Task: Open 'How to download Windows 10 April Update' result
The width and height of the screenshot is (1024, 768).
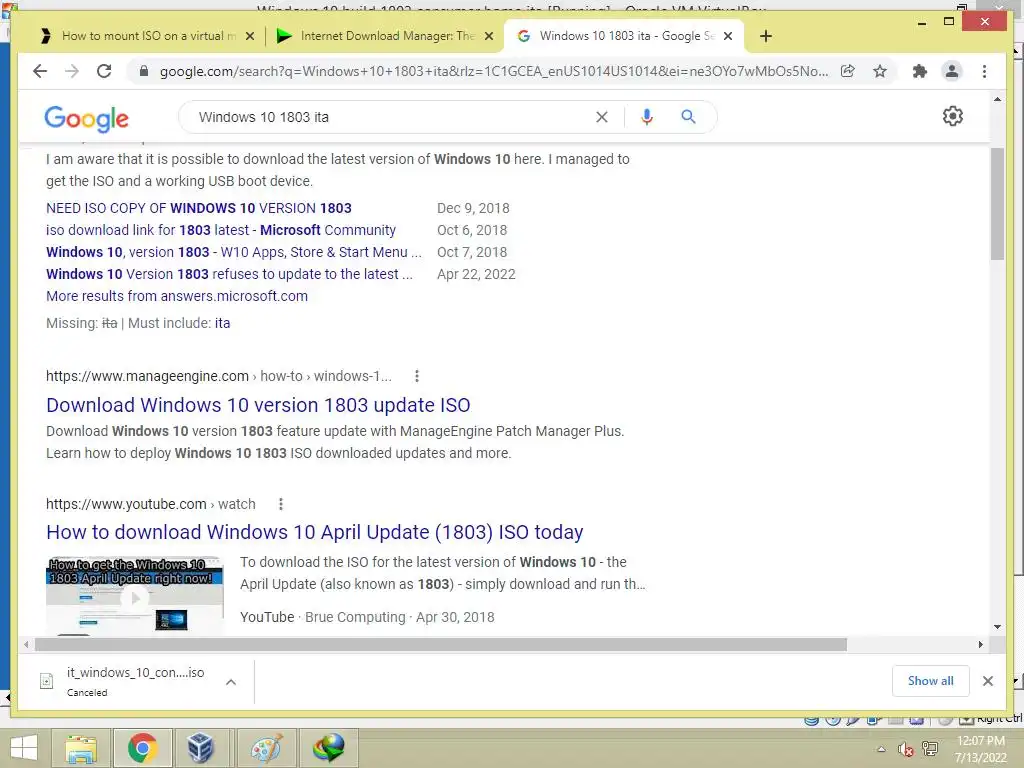Action: pyautogui.click(x=314, y=532)
